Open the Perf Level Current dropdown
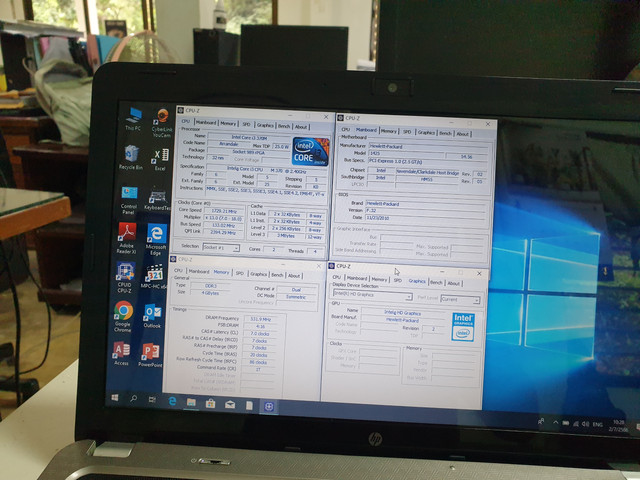The width and height of the screenshot is (640, 480). click(460, 299)
